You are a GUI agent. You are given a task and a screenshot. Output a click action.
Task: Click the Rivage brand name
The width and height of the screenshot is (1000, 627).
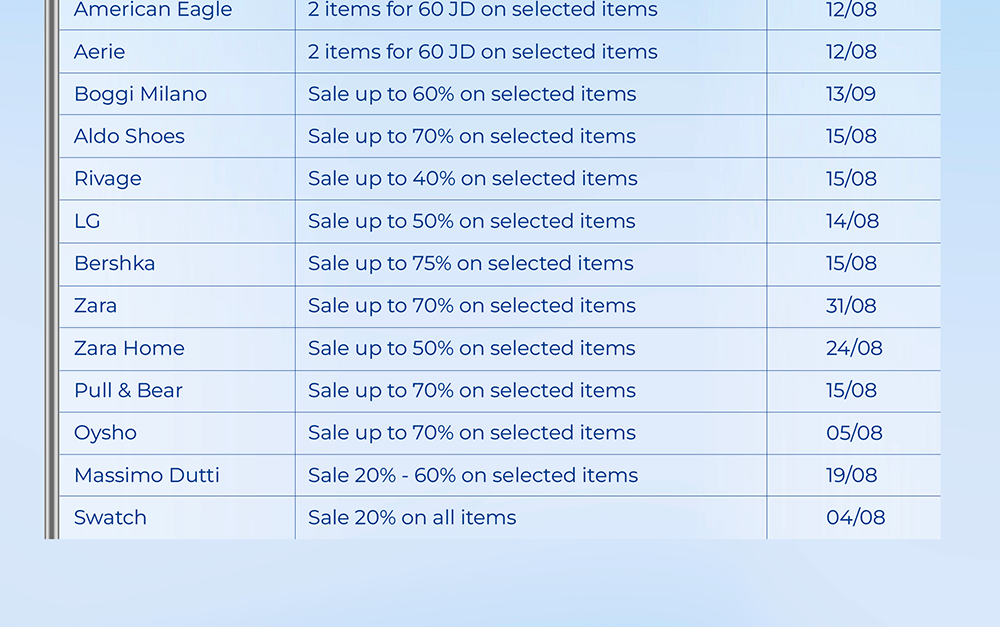click(108, 179)
